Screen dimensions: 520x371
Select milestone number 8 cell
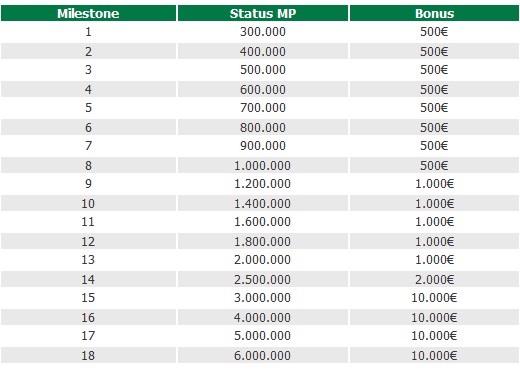(88, 165)
